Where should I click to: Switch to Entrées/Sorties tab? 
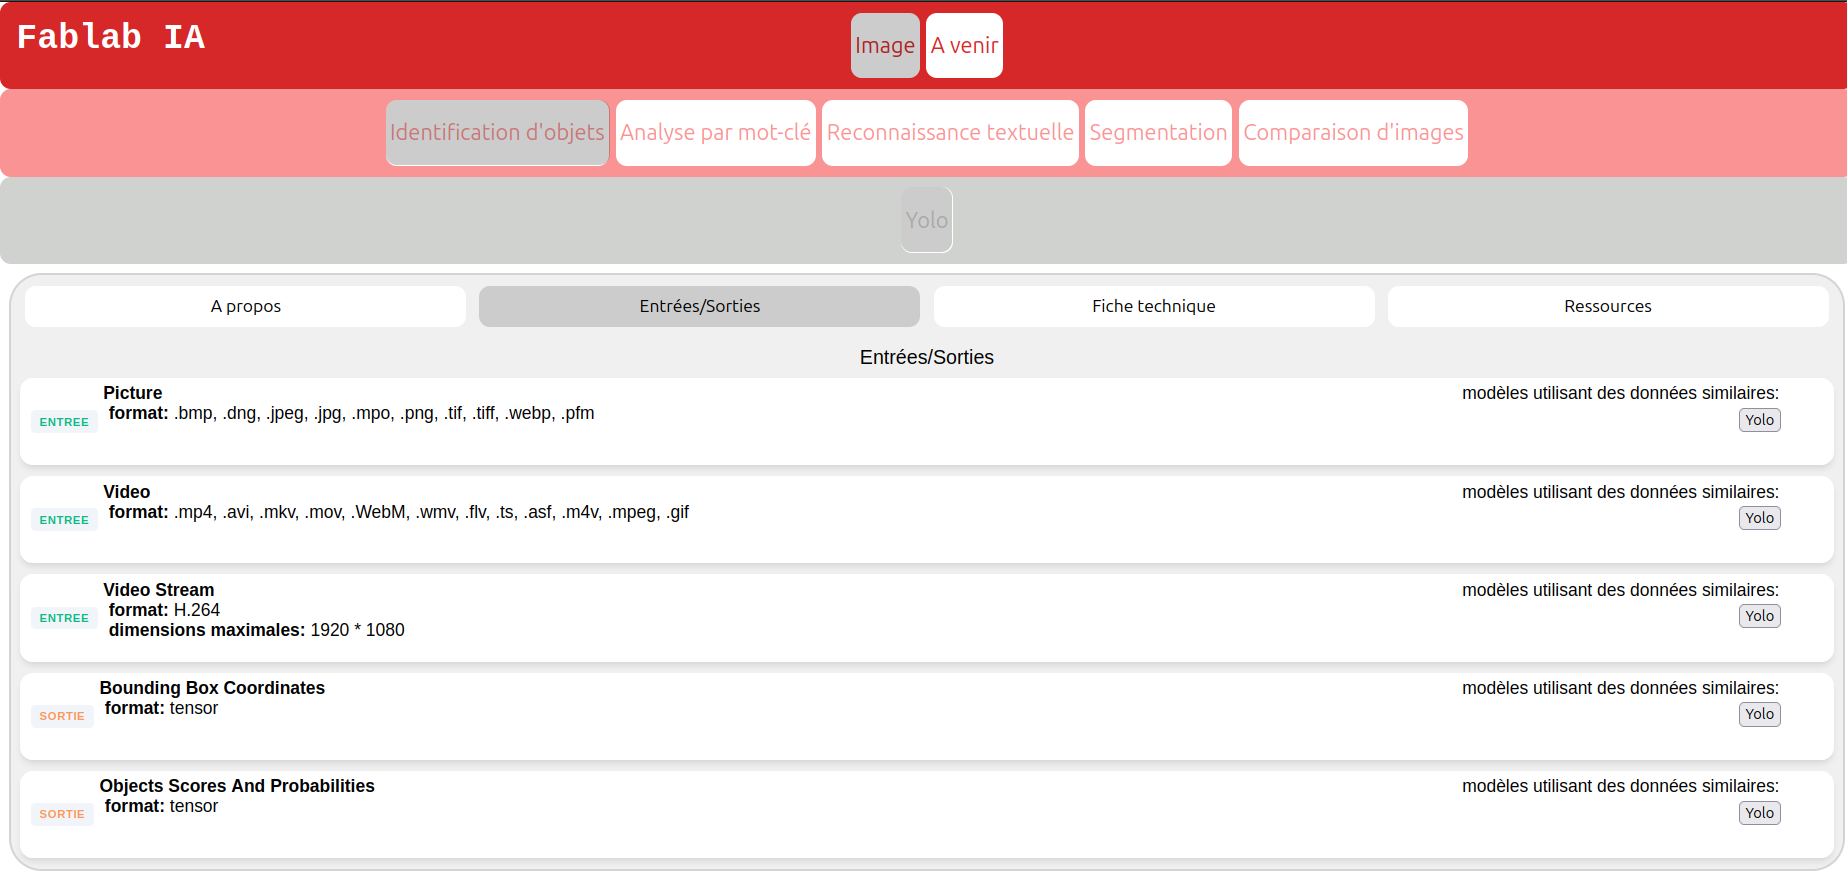699,306
